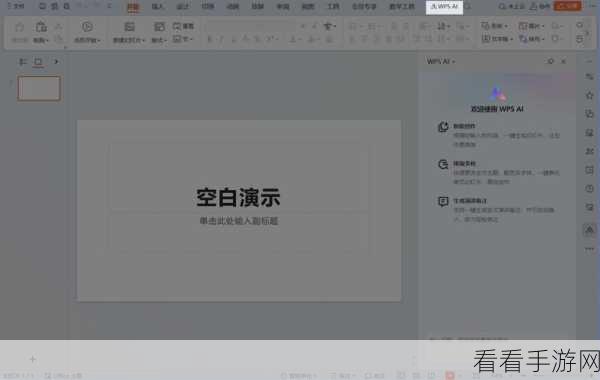Expand the 填充 fill dropdown
600x380 pixels.
coord(532,39)
